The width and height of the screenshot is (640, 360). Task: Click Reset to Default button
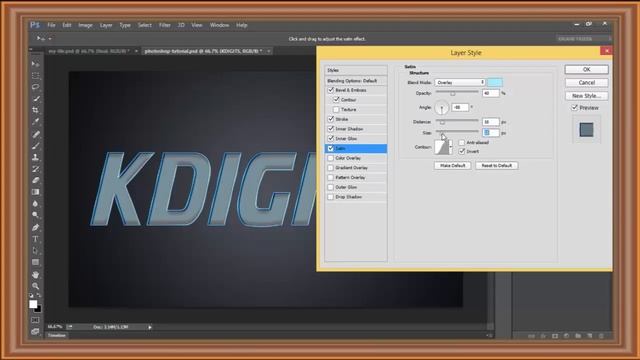coord(496,165)
